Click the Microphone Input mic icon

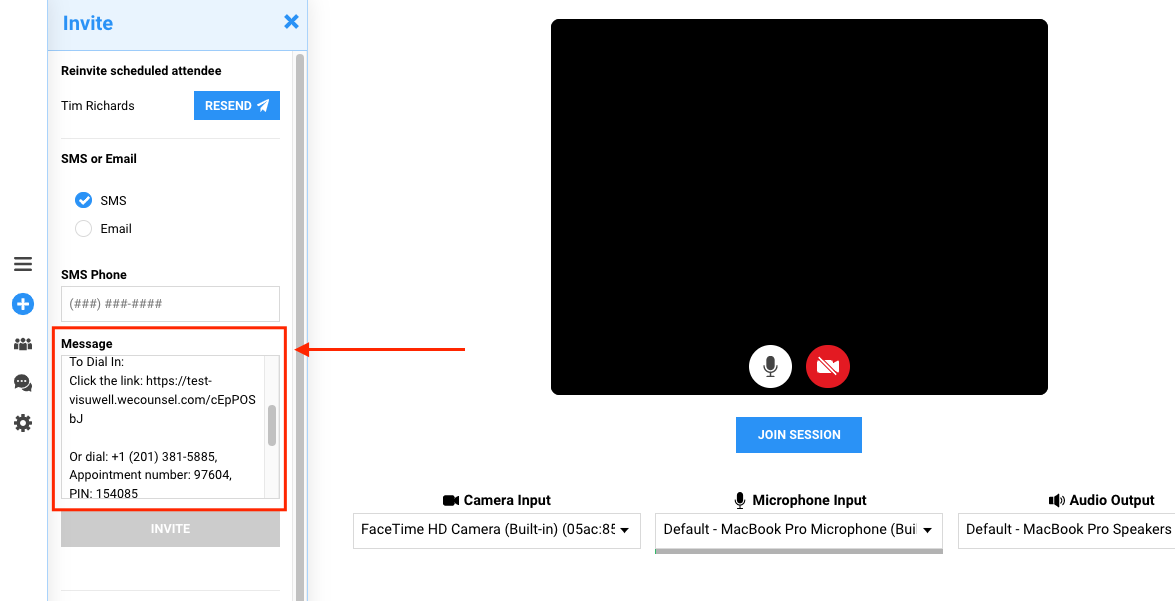tap(740, 501)
